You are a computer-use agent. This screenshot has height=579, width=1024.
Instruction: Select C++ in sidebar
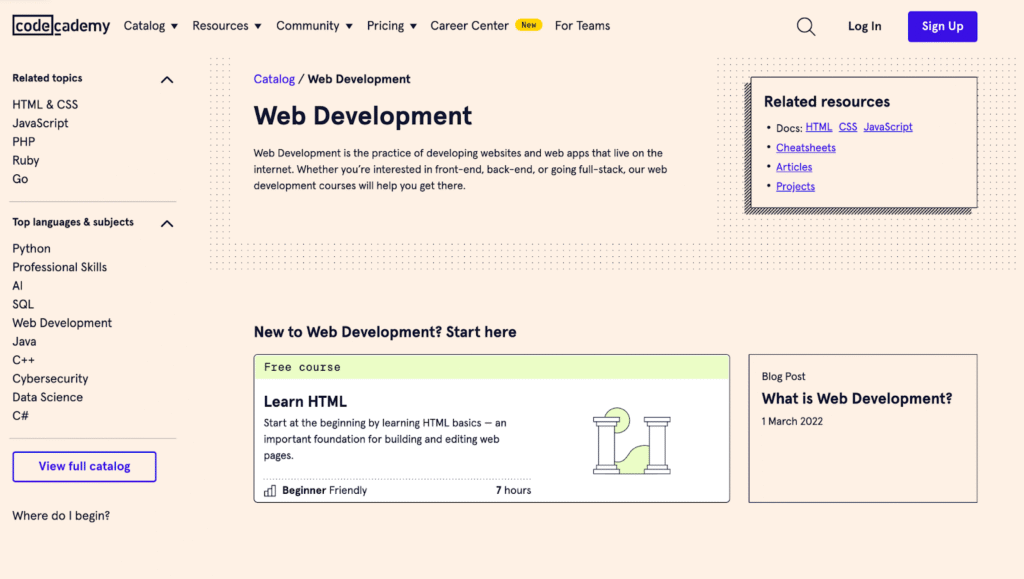point(24,360)
